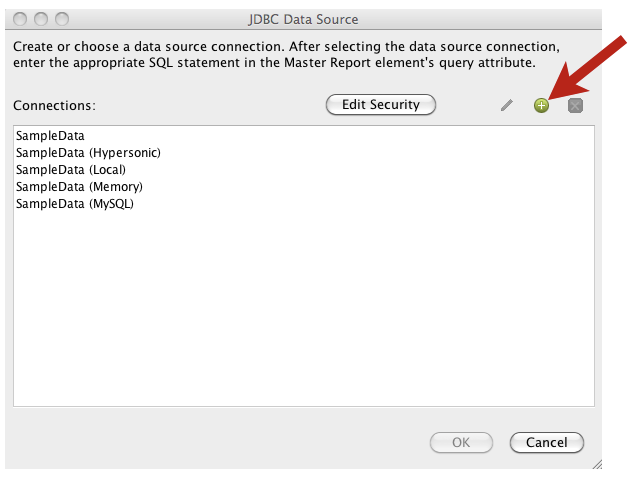Select SampleData (Hypersonic) in the list

(x=88, y=152)
